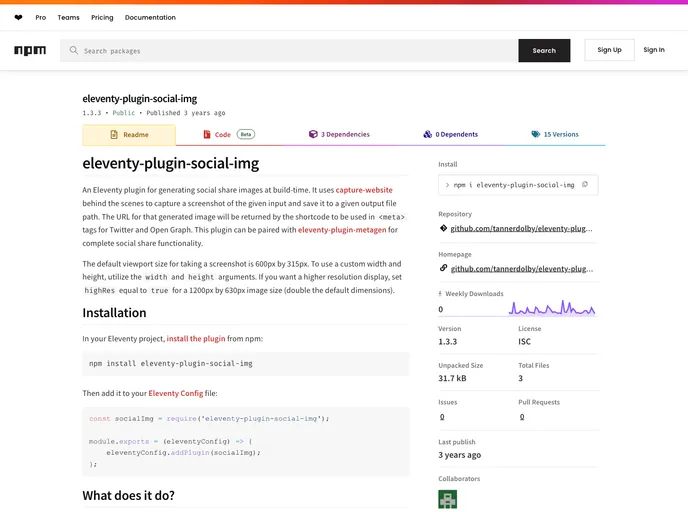The height and width of the screenshot is (512, 688).
Task: Open the Eleventy Config link
Action: (176, 393)
